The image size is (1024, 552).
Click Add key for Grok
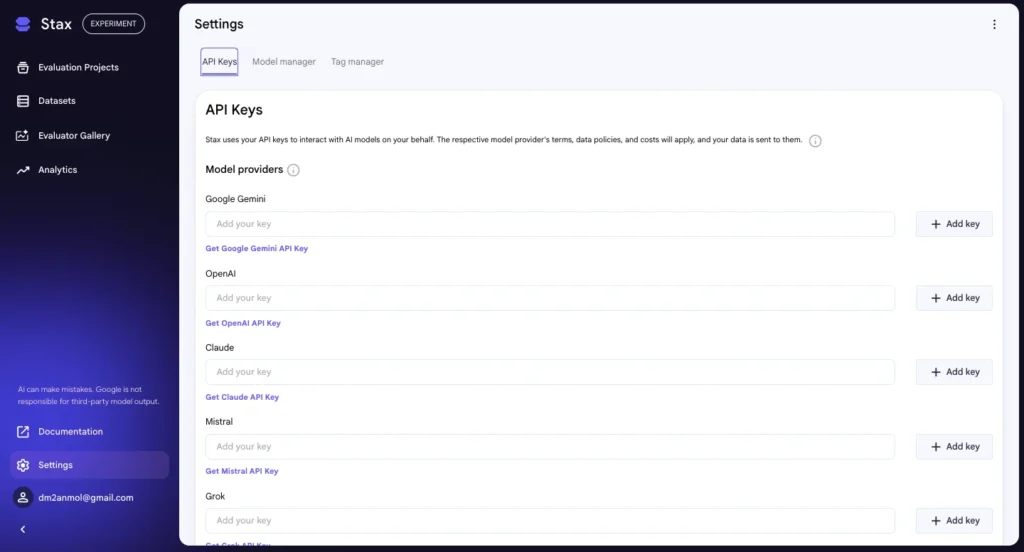954,521
